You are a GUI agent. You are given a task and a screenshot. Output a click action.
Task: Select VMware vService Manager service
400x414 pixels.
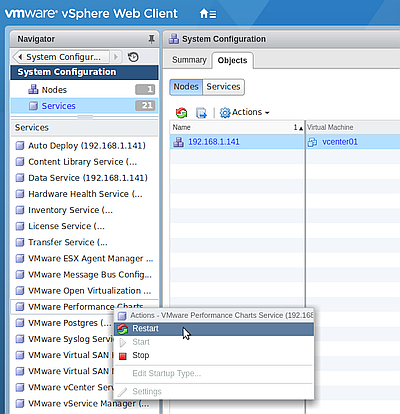click(84, 404)
